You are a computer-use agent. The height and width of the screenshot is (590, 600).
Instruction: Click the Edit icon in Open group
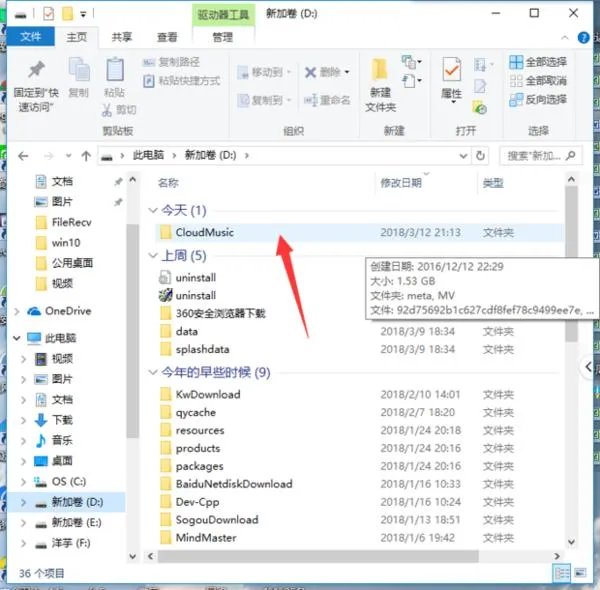pyautogui.click(x=480, y=86)
